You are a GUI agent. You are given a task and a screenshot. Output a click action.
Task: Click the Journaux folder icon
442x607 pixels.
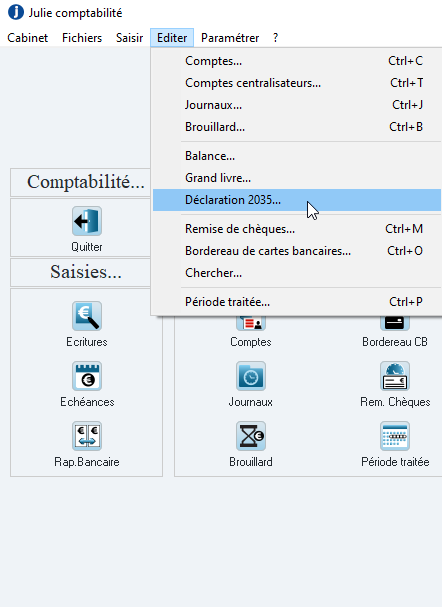coord(251,376)
